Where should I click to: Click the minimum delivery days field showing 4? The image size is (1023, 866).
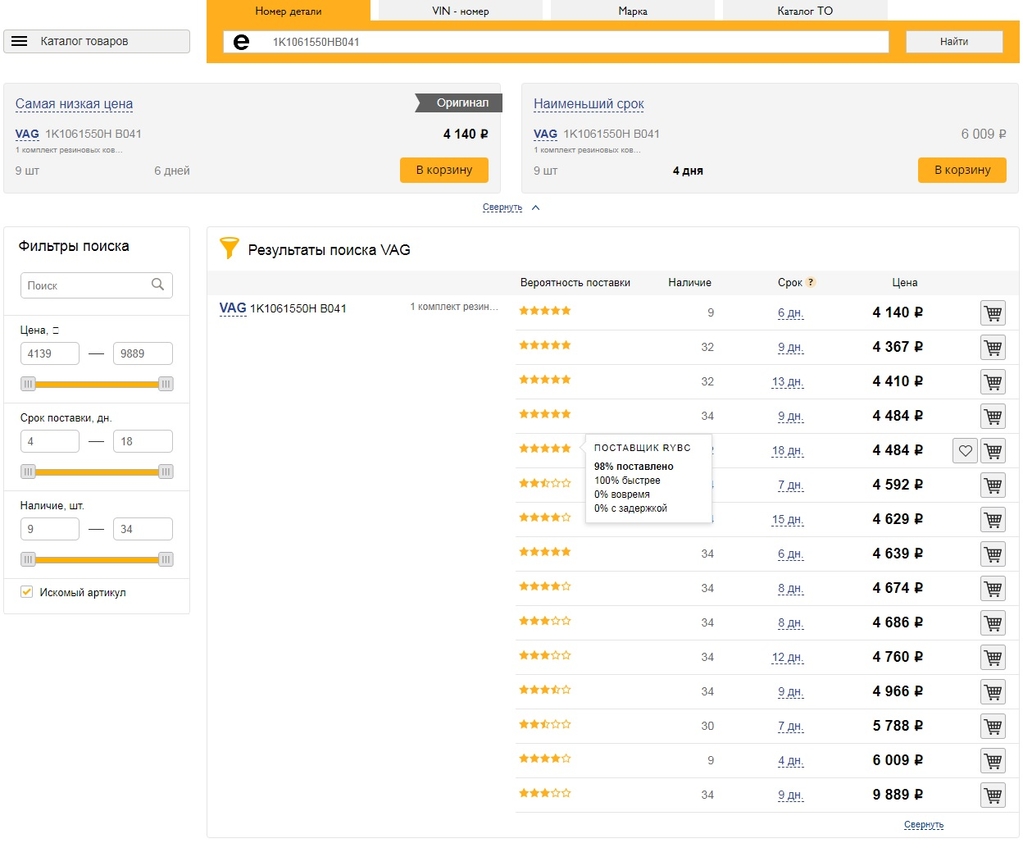(x=50, y=441)
